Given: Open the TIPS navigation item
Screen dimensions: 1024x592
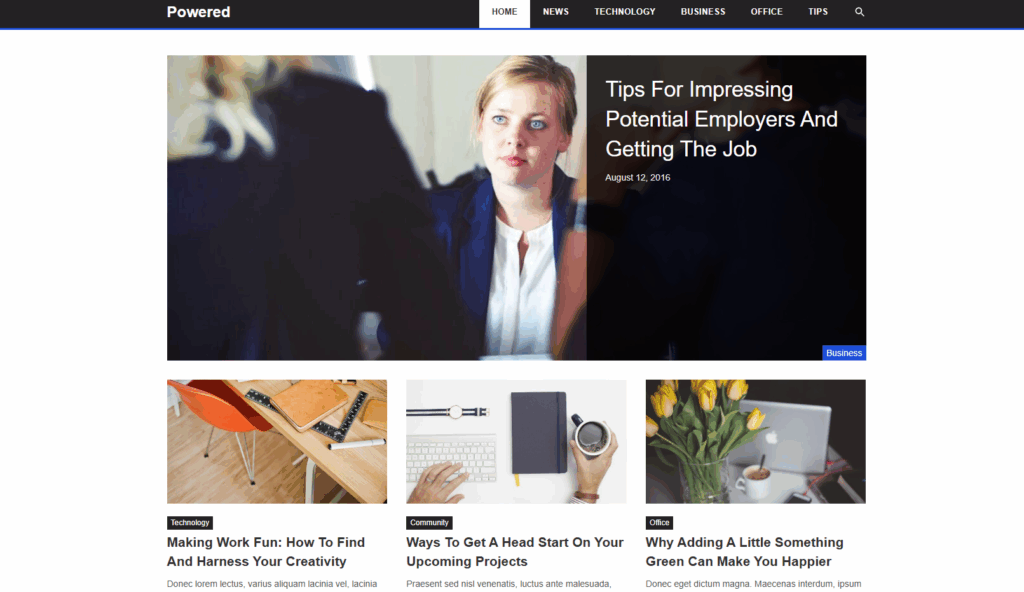Looking at the screenshot, I should tap(818, 12).
